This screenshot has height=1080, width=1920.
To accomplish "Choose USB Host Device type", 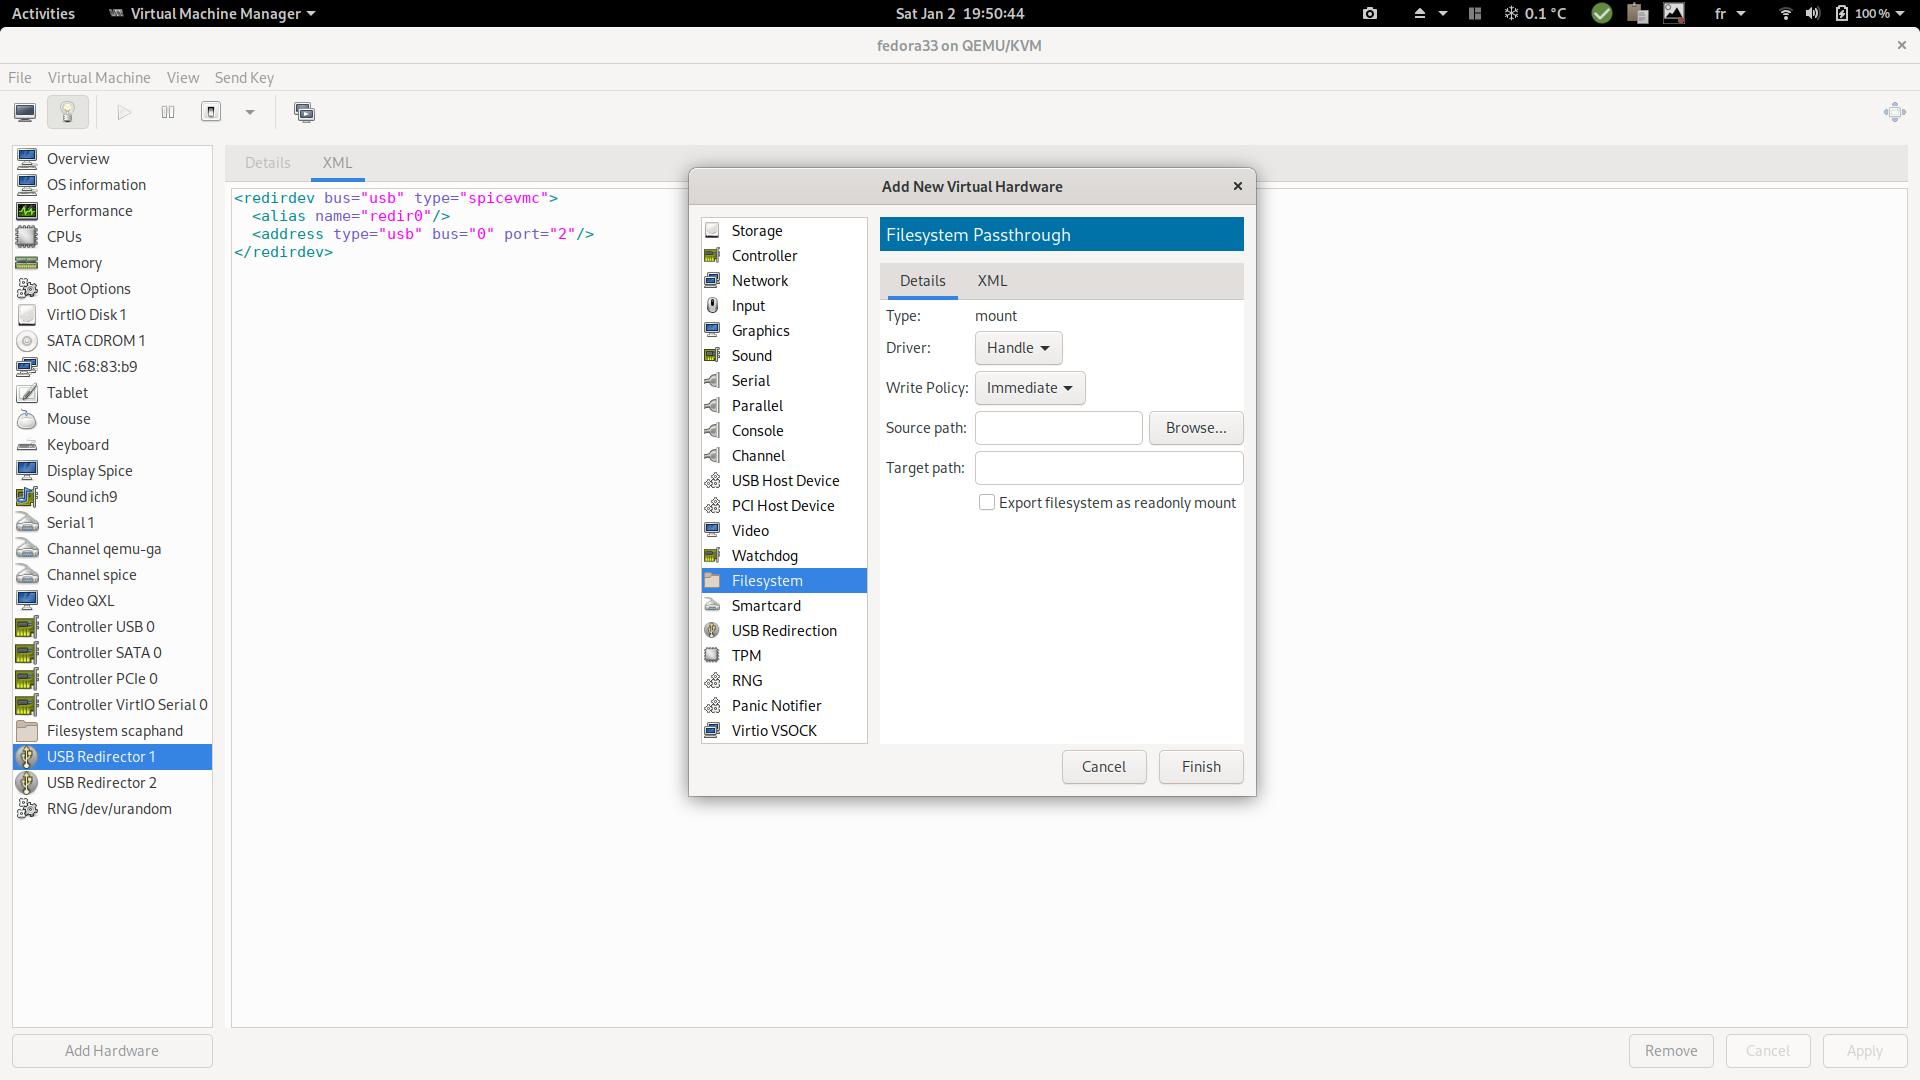I will tap(784, 480).
